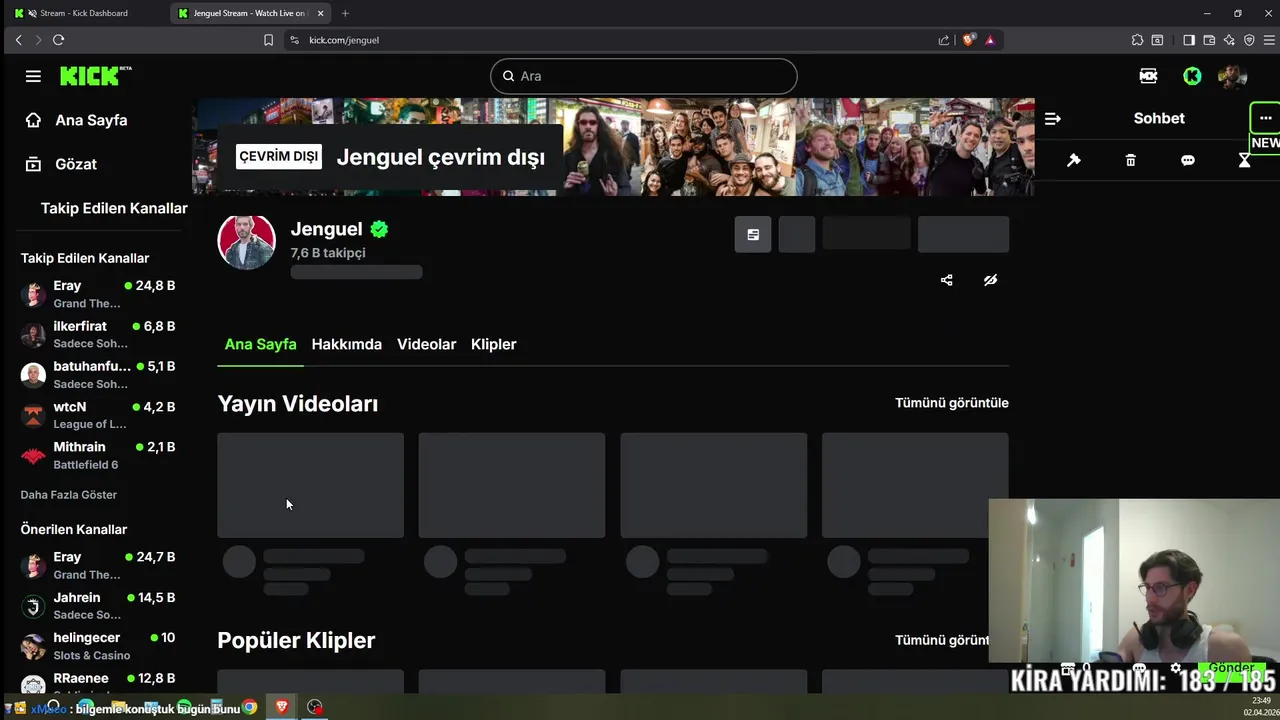
Task: Expand Daha Fazla Göster list
Action: [69, 495]
